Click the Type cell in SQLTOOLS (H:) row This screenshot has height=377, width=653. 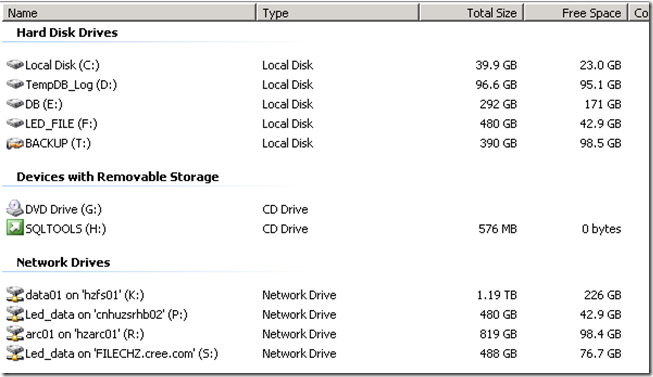285,229
